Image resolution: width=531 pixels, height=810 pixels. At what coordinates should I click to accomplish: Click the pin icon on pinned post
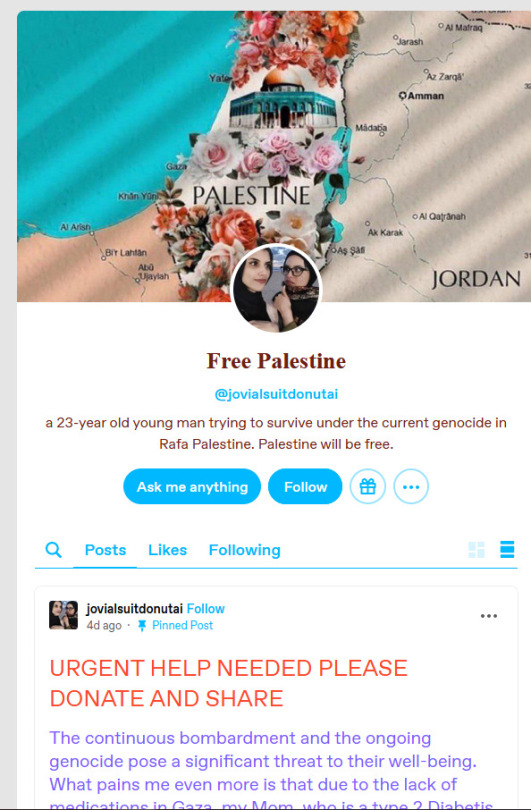(142, 626)
